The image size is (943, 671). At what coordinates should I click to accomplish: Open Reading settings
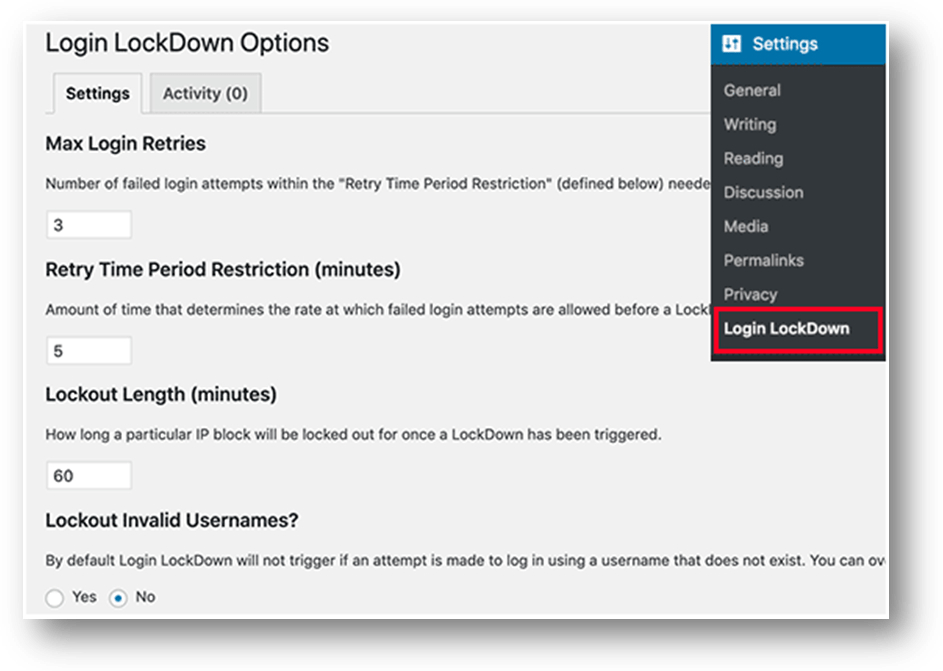click(x=753, y=158)
